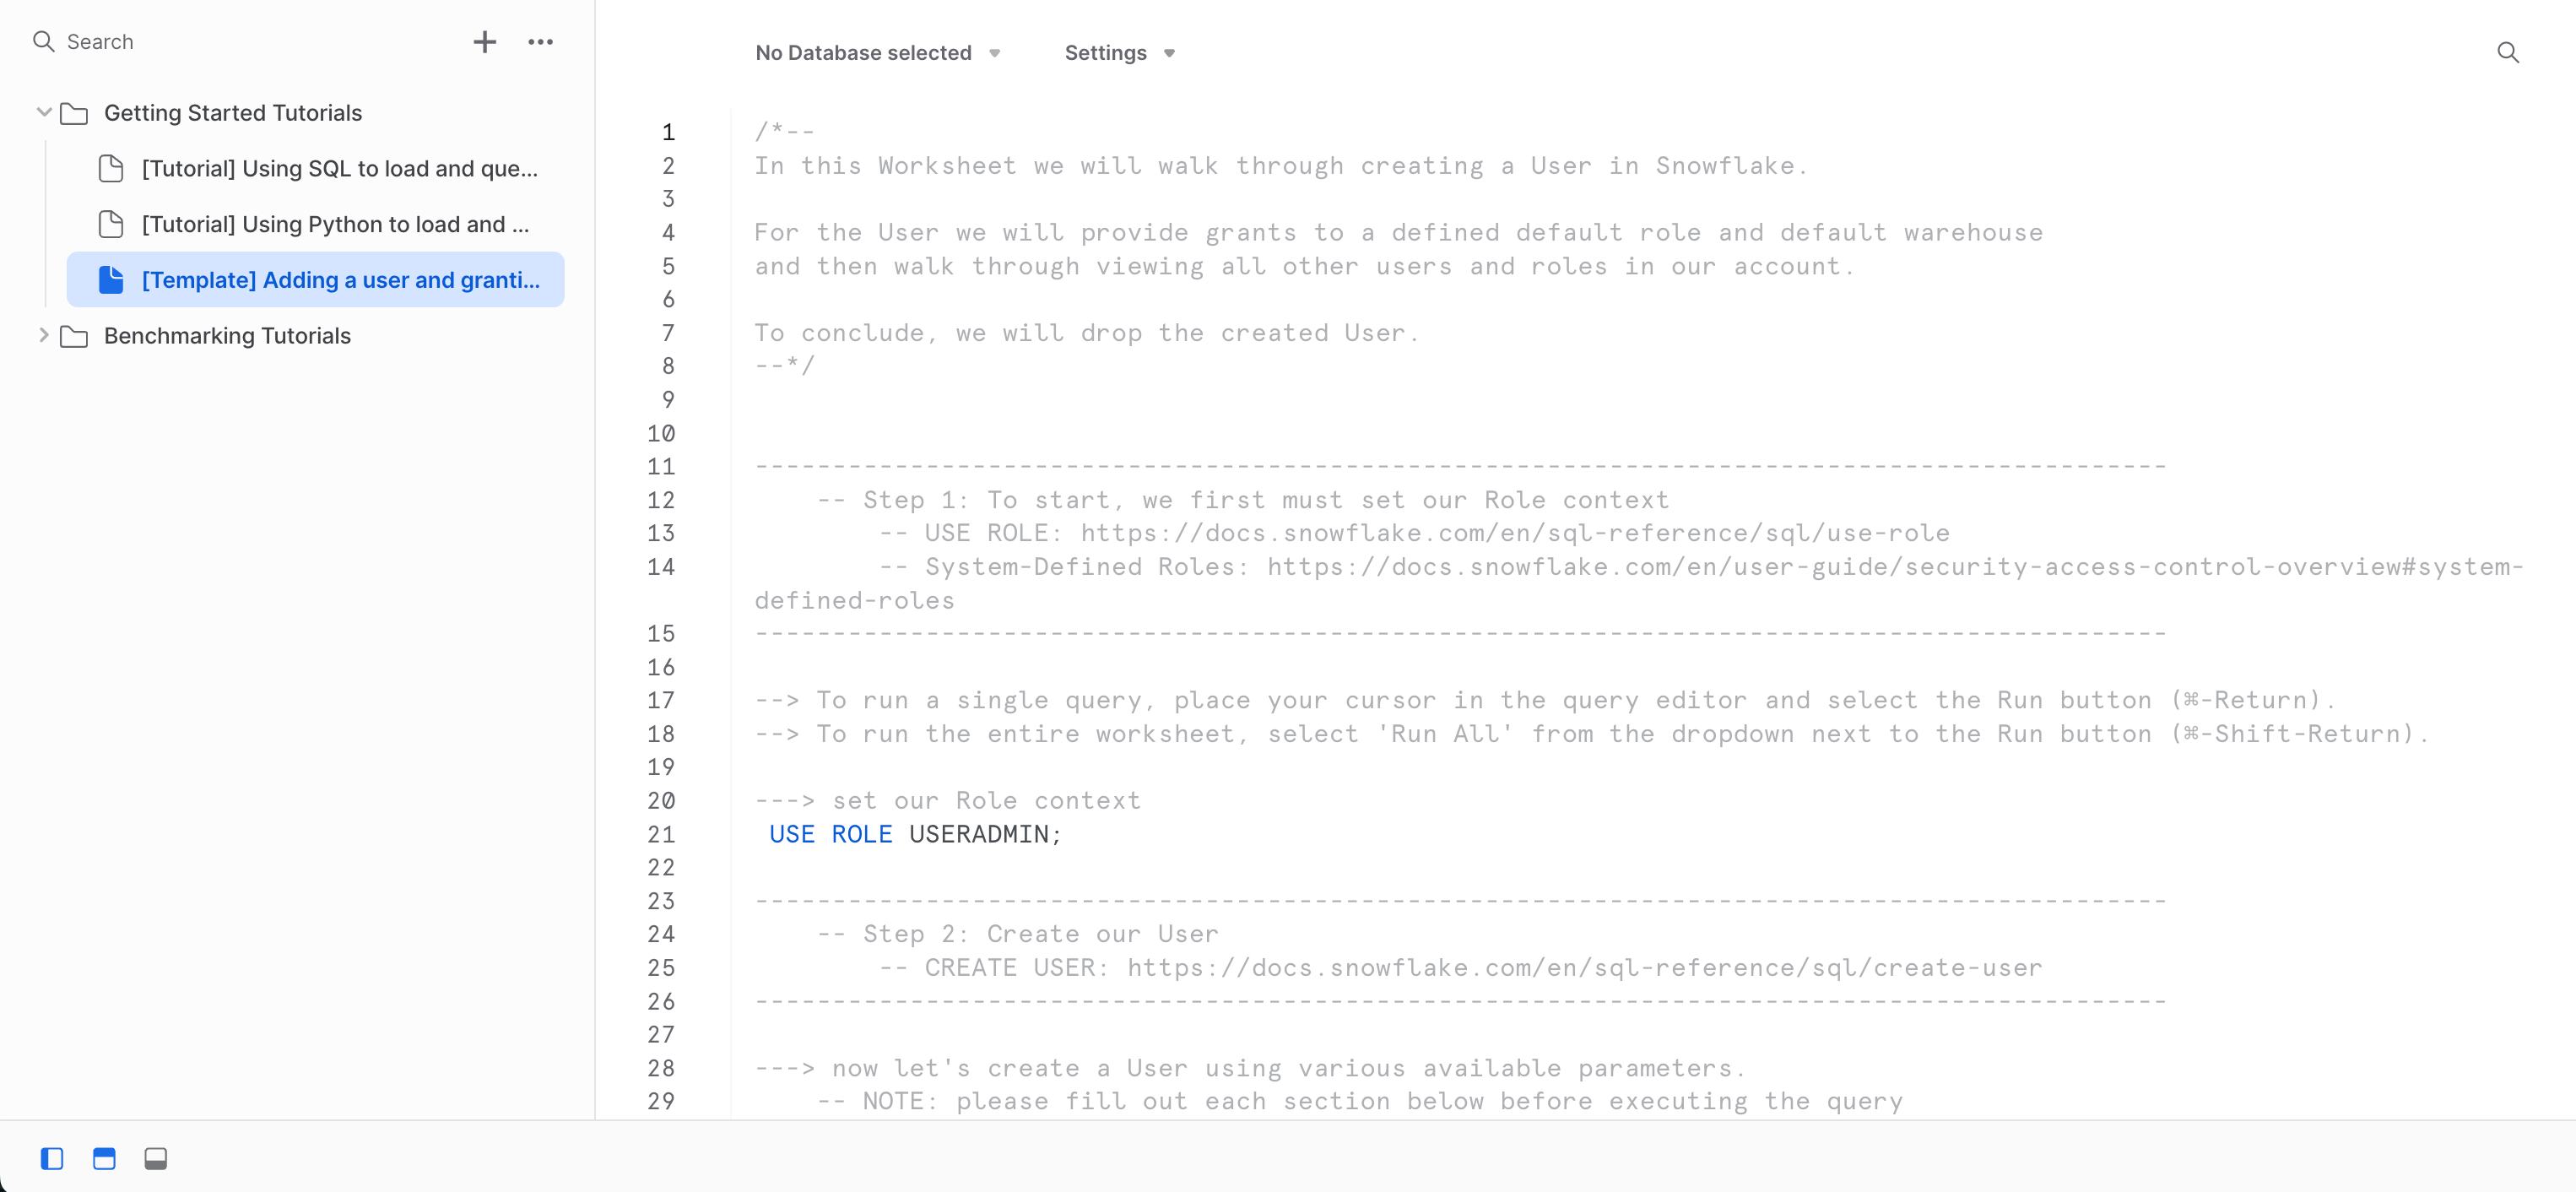Click the search icon in sidebar
This screenshot has width=2576, height=1192.
(43, 41)
